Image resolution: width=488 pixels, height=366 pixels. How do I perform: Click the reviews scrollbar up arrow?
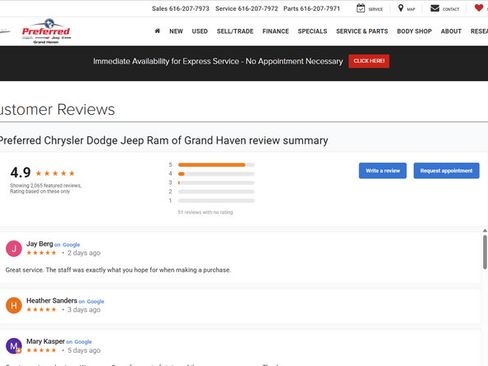[x=485, y=230]
